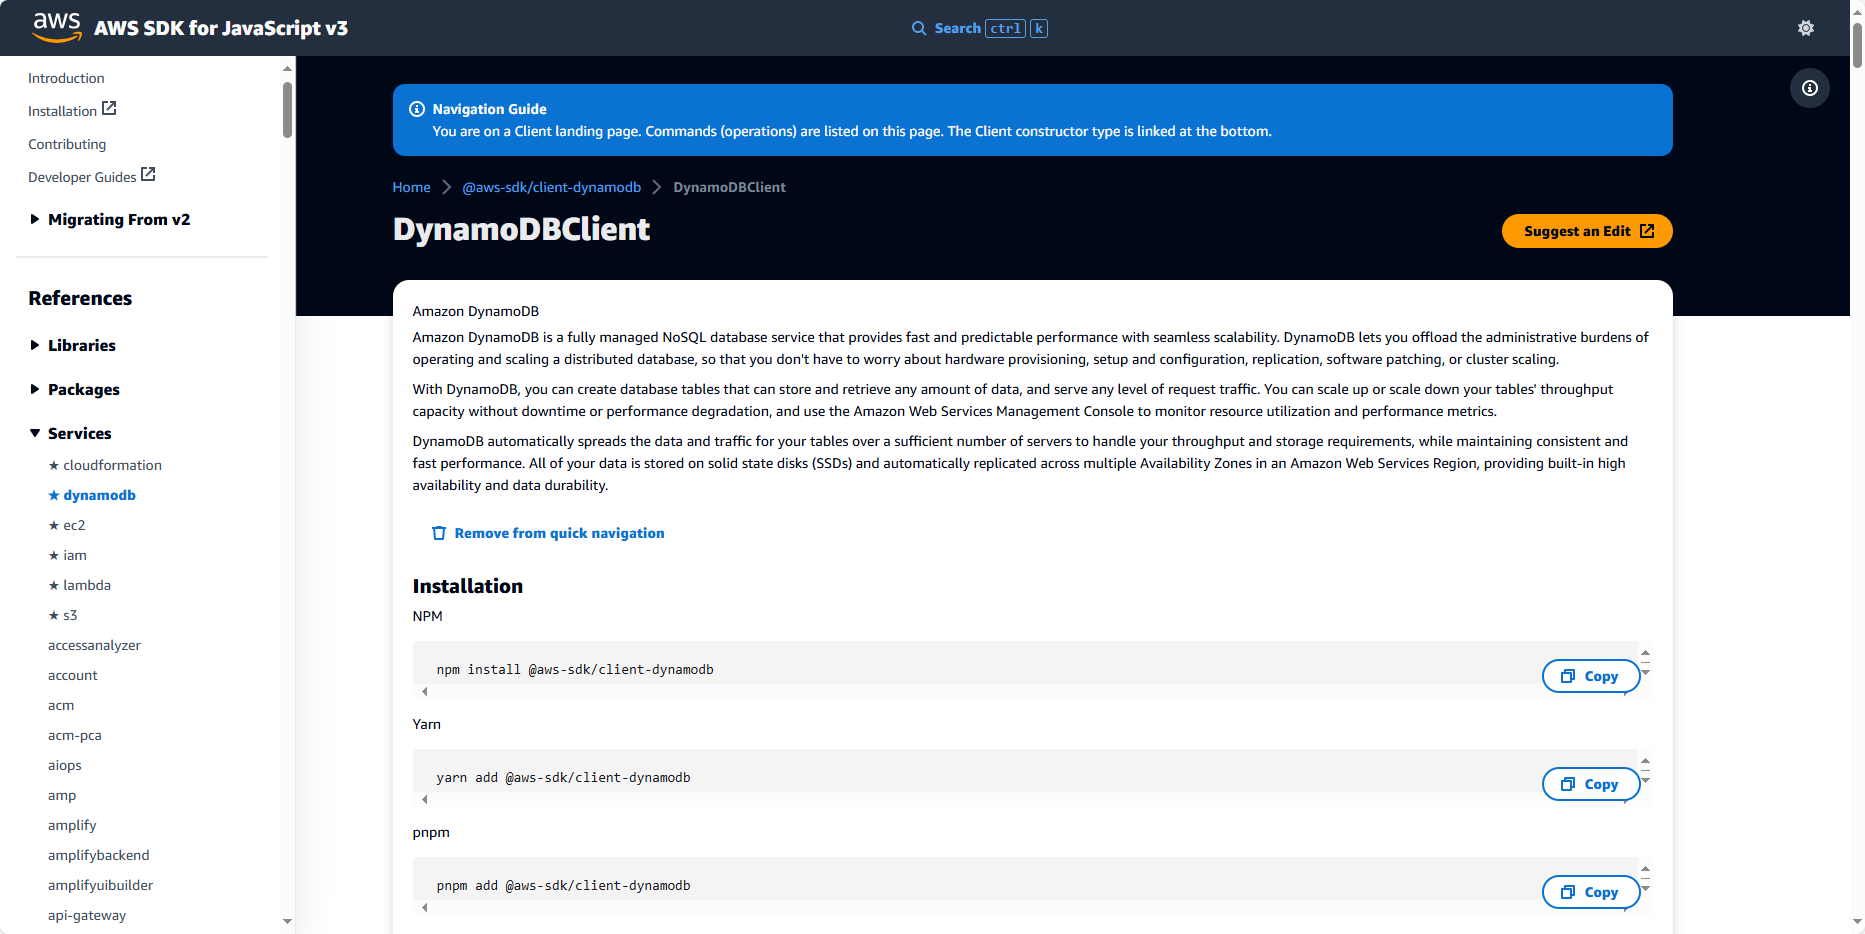The height and width of the screenshot is (934, 1865).
Task: Click the trash icon for quick navigation removal
Action: click(x=438, y=533)
